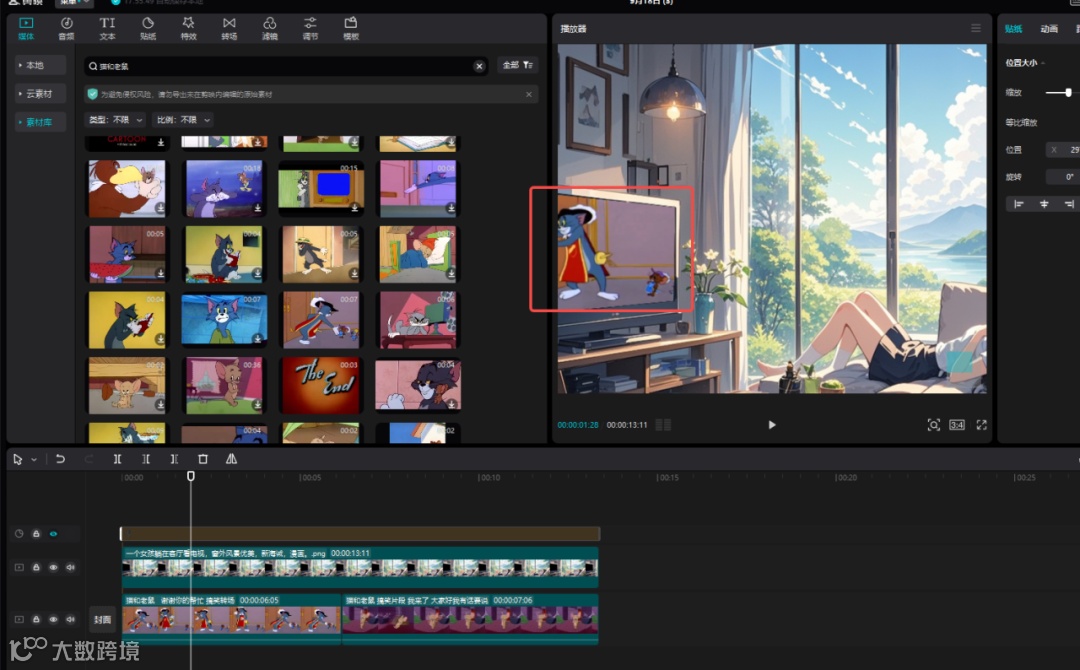Open the 贴纸 sticker tab in top toolbar
The height and width of the screenshot is (670, 1080).
pos(147,28)
